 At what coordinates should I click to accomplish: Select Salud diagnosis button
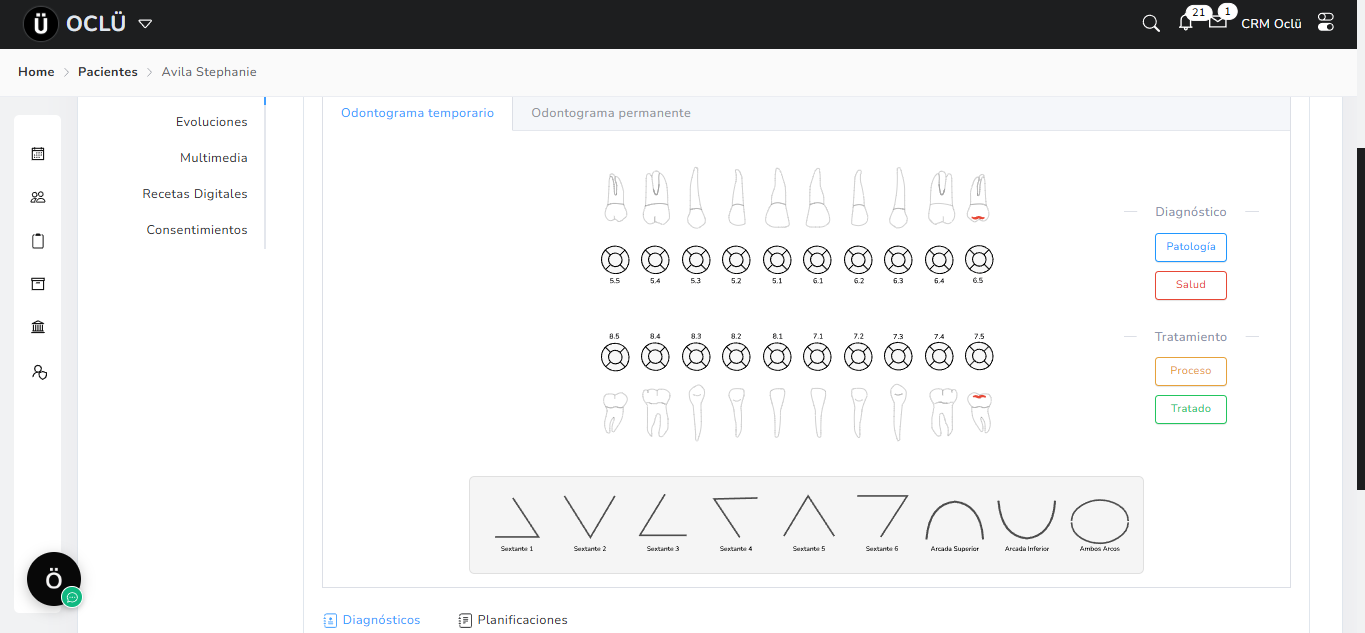pos(1190,285)
